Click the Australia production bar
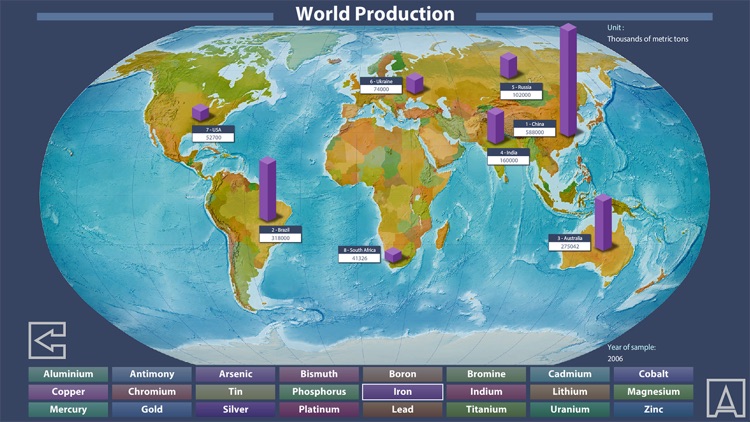This screenshot has width=750, height=422. coord(603,222)
